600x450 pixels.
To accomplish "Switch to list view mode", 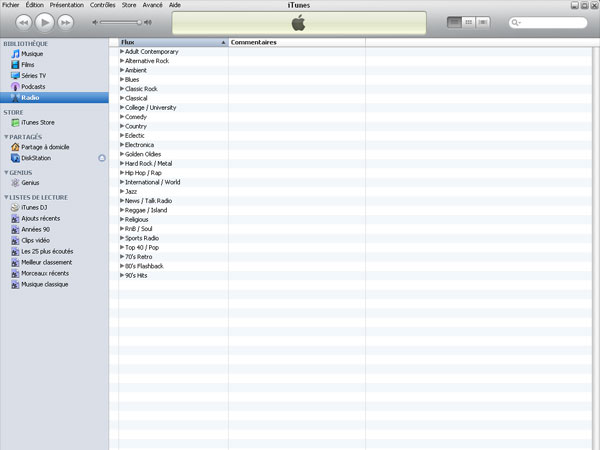I will click(x=454, y=23).
